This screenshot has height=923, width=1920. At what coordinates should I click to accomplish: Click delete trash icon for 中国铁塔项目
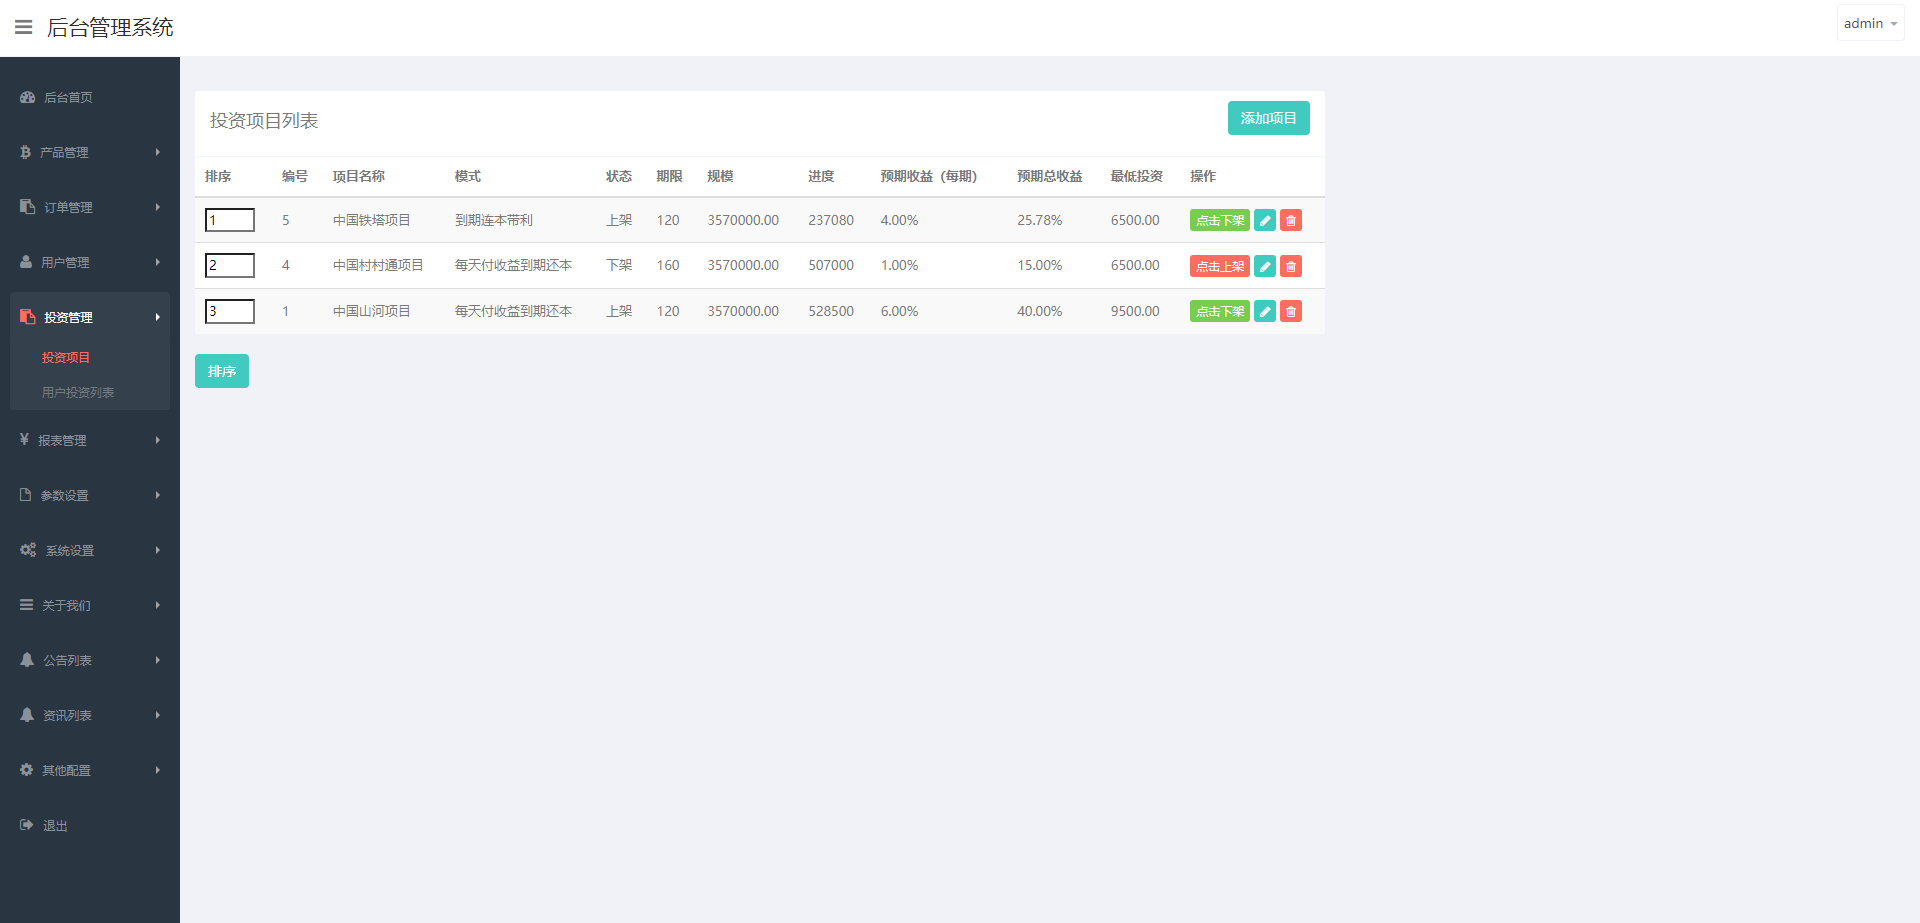tap(1291, 220)
